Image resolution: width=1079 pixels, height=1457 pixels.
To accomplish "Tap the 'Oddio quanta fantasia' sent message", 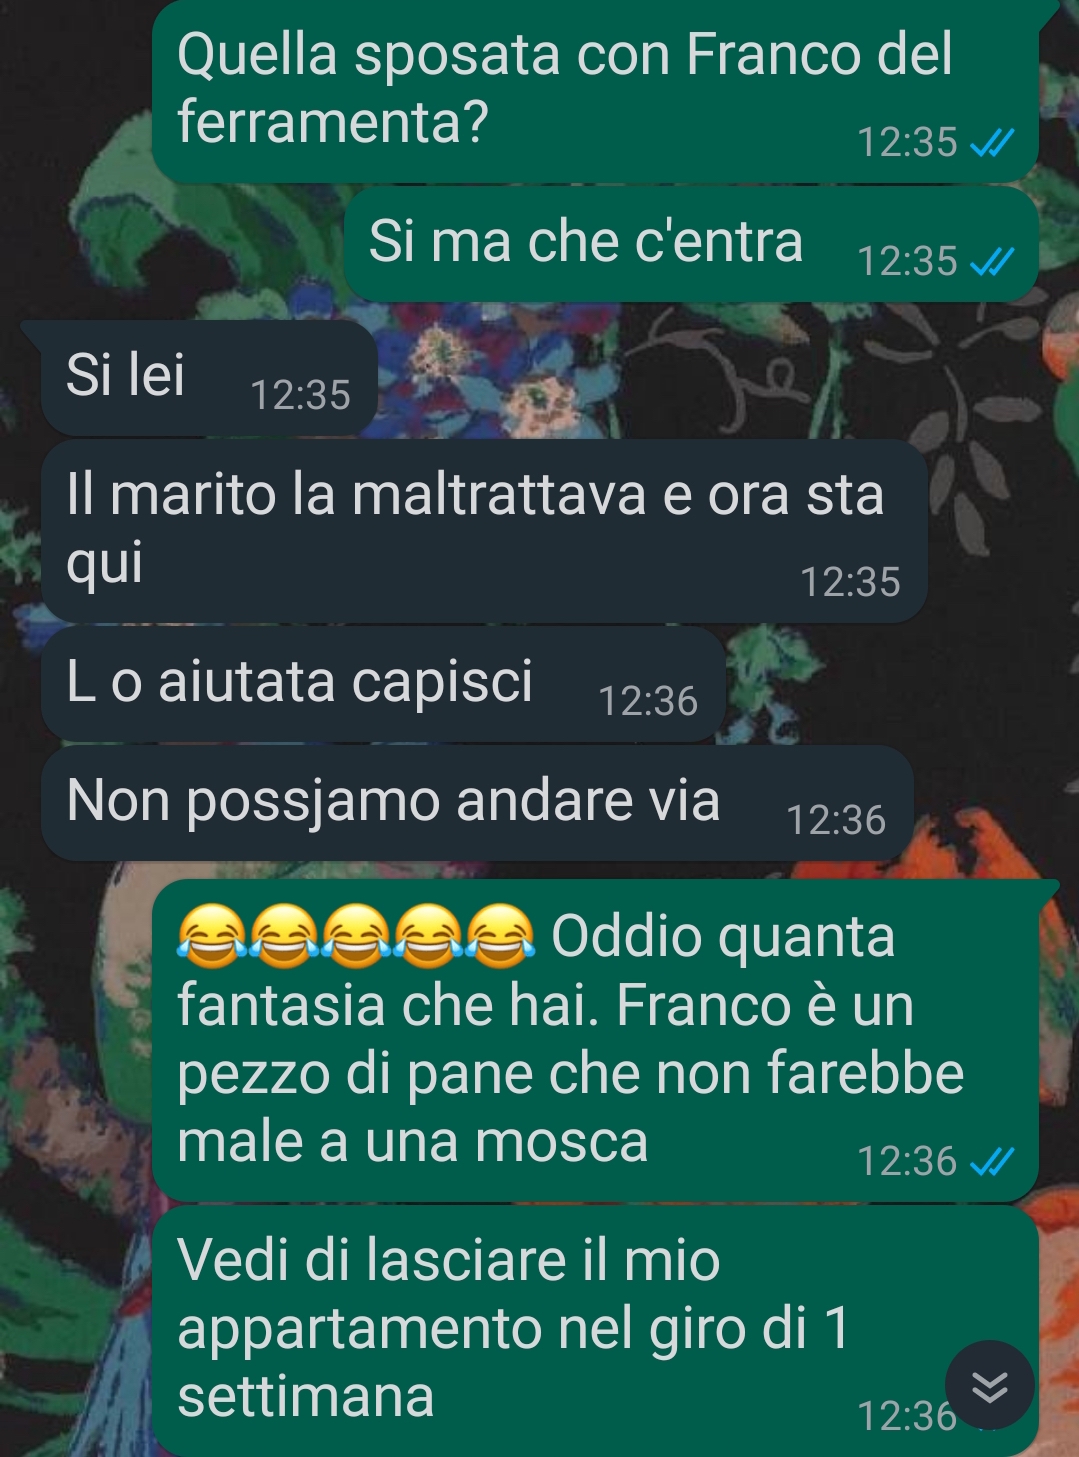I will [595, 1040].
